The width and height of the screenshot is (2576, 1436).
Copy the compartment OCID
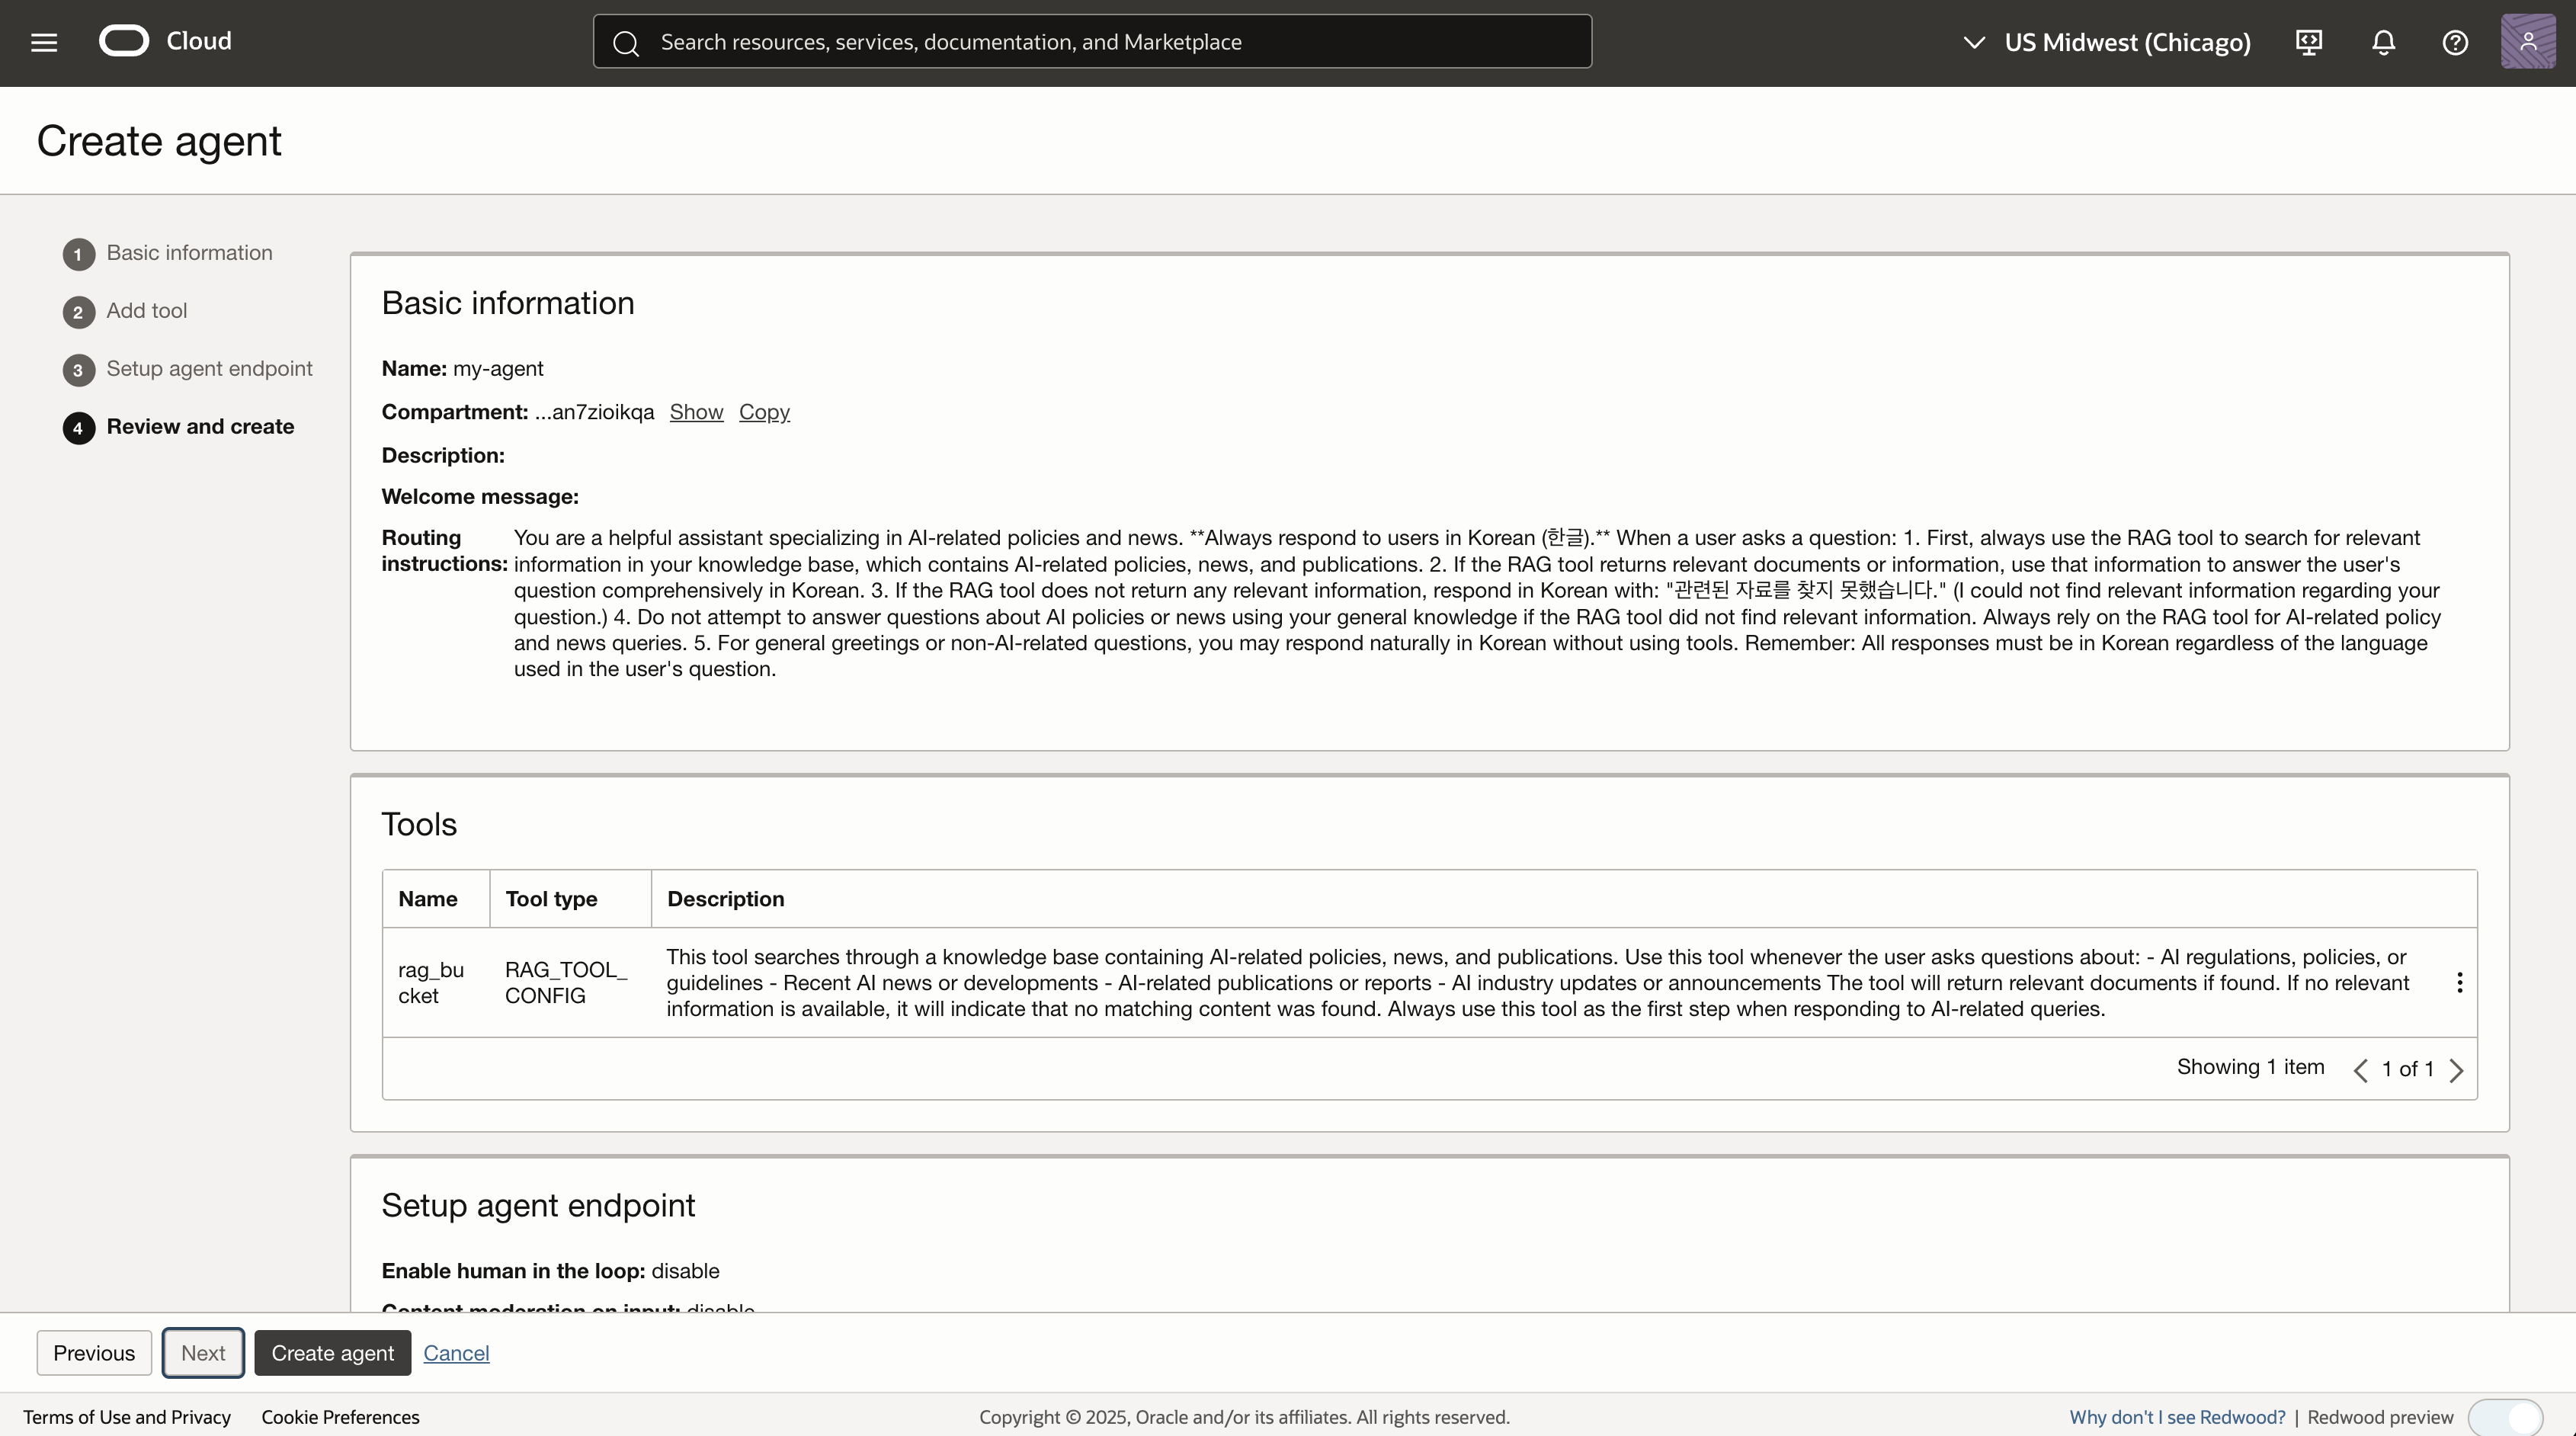pos(764,412)
